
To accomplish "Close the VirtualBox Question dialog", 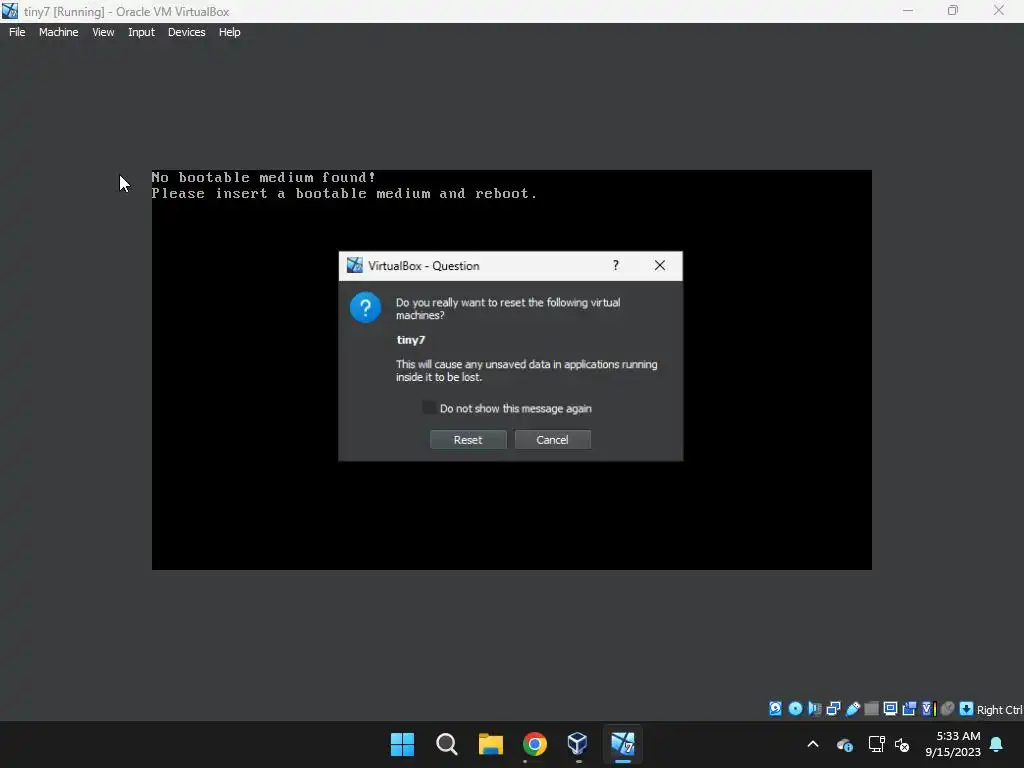I will pyautogui.click(x=660, y=265).
